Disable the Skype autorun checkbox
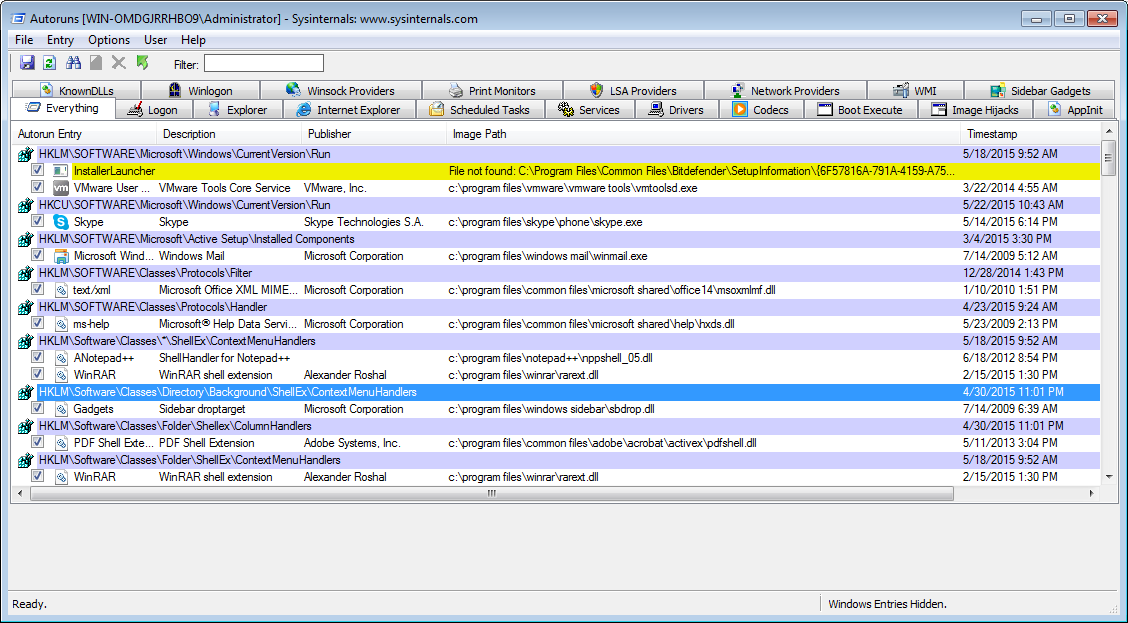1128x623 pixels. (37, 222)
